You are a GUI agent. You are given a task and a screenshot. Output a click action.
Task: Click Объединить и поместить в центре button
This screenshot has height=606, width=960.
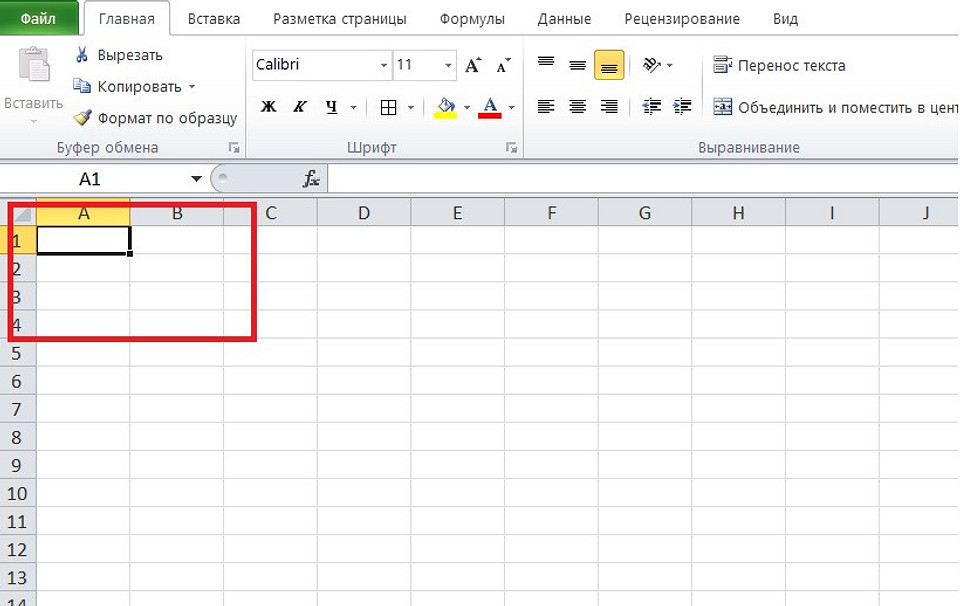coord(836,107)
